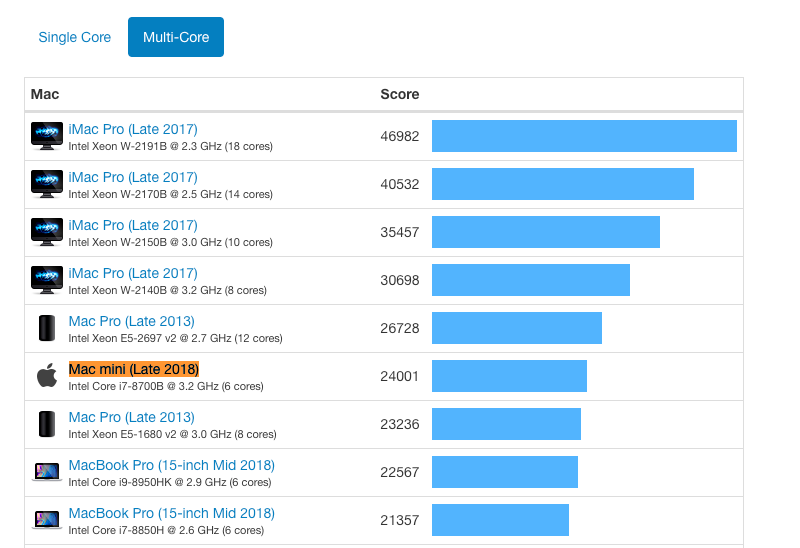Screen dimensions: 800x548
Task: Click score value 24001
Action: click(399, 376)
